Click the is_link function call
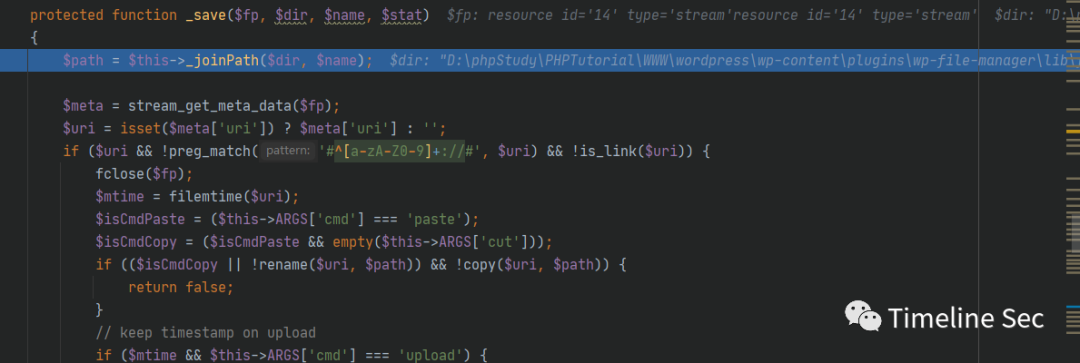 coord(610,151)
